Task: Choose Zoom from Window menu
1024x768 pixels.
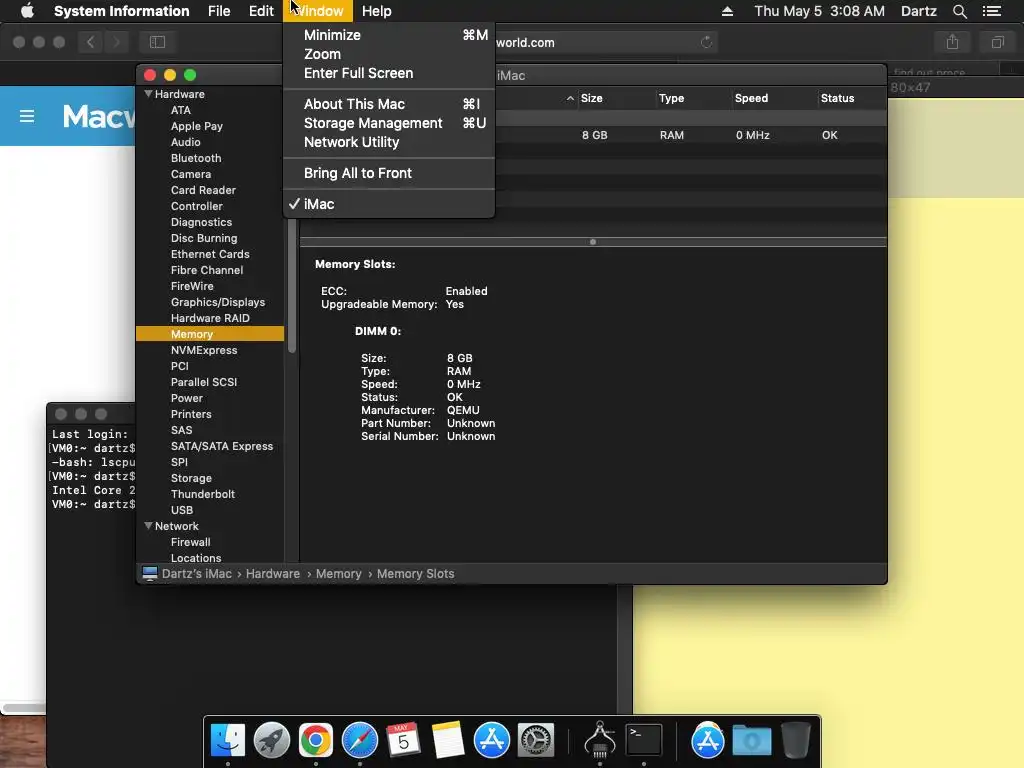Action: (x=389, y=54)
